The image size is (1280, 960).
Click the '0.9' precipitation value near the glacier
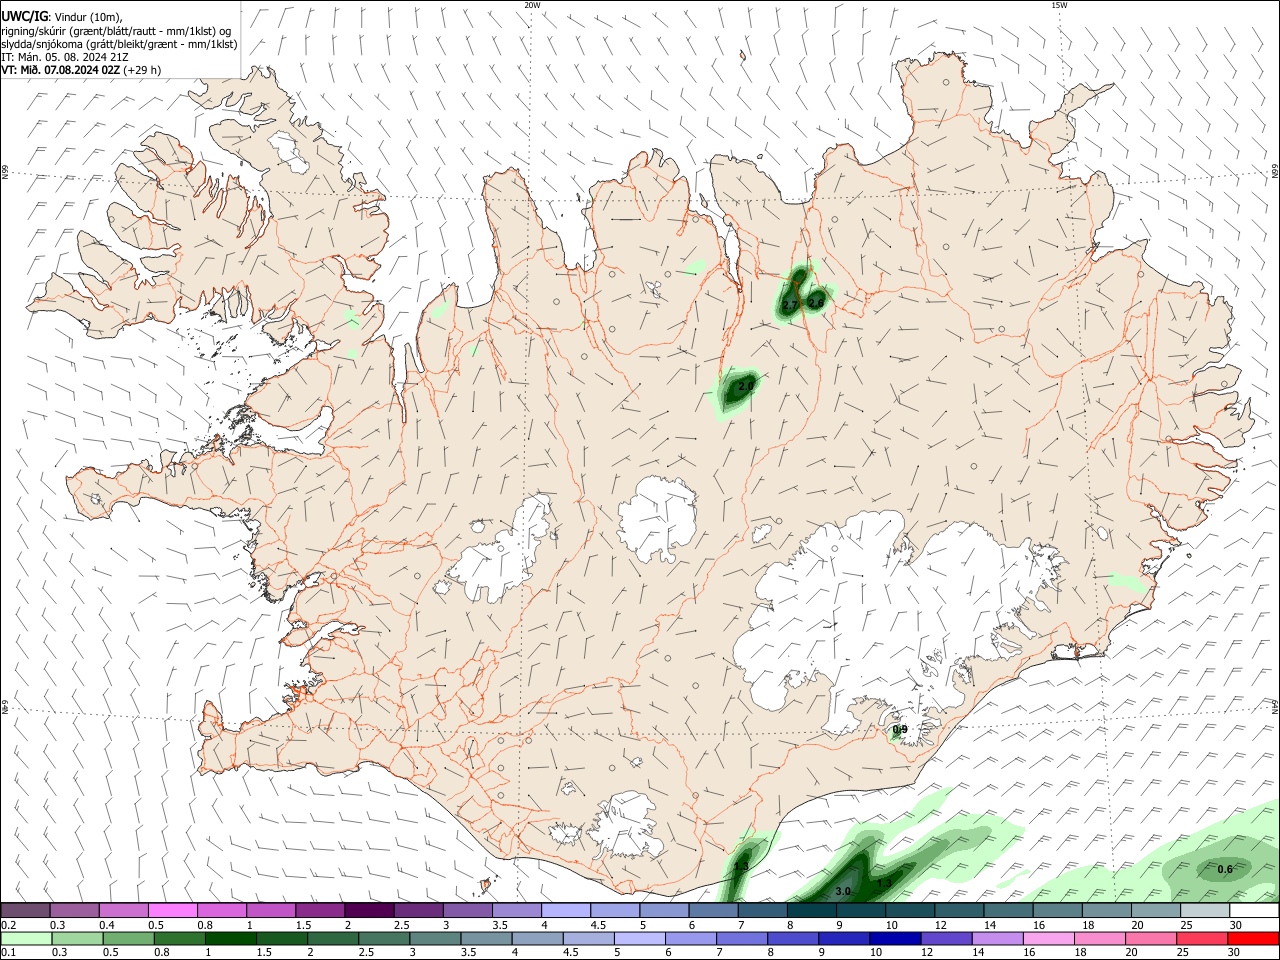[899, 730]
